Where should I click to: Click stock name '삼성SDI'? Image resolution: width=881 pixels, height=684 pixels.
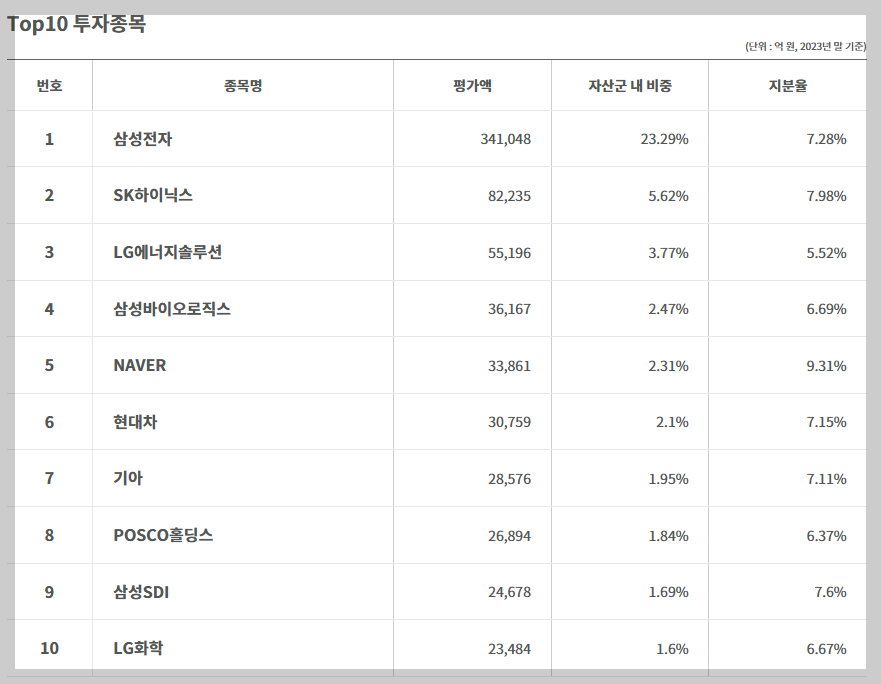click(141, 592)
